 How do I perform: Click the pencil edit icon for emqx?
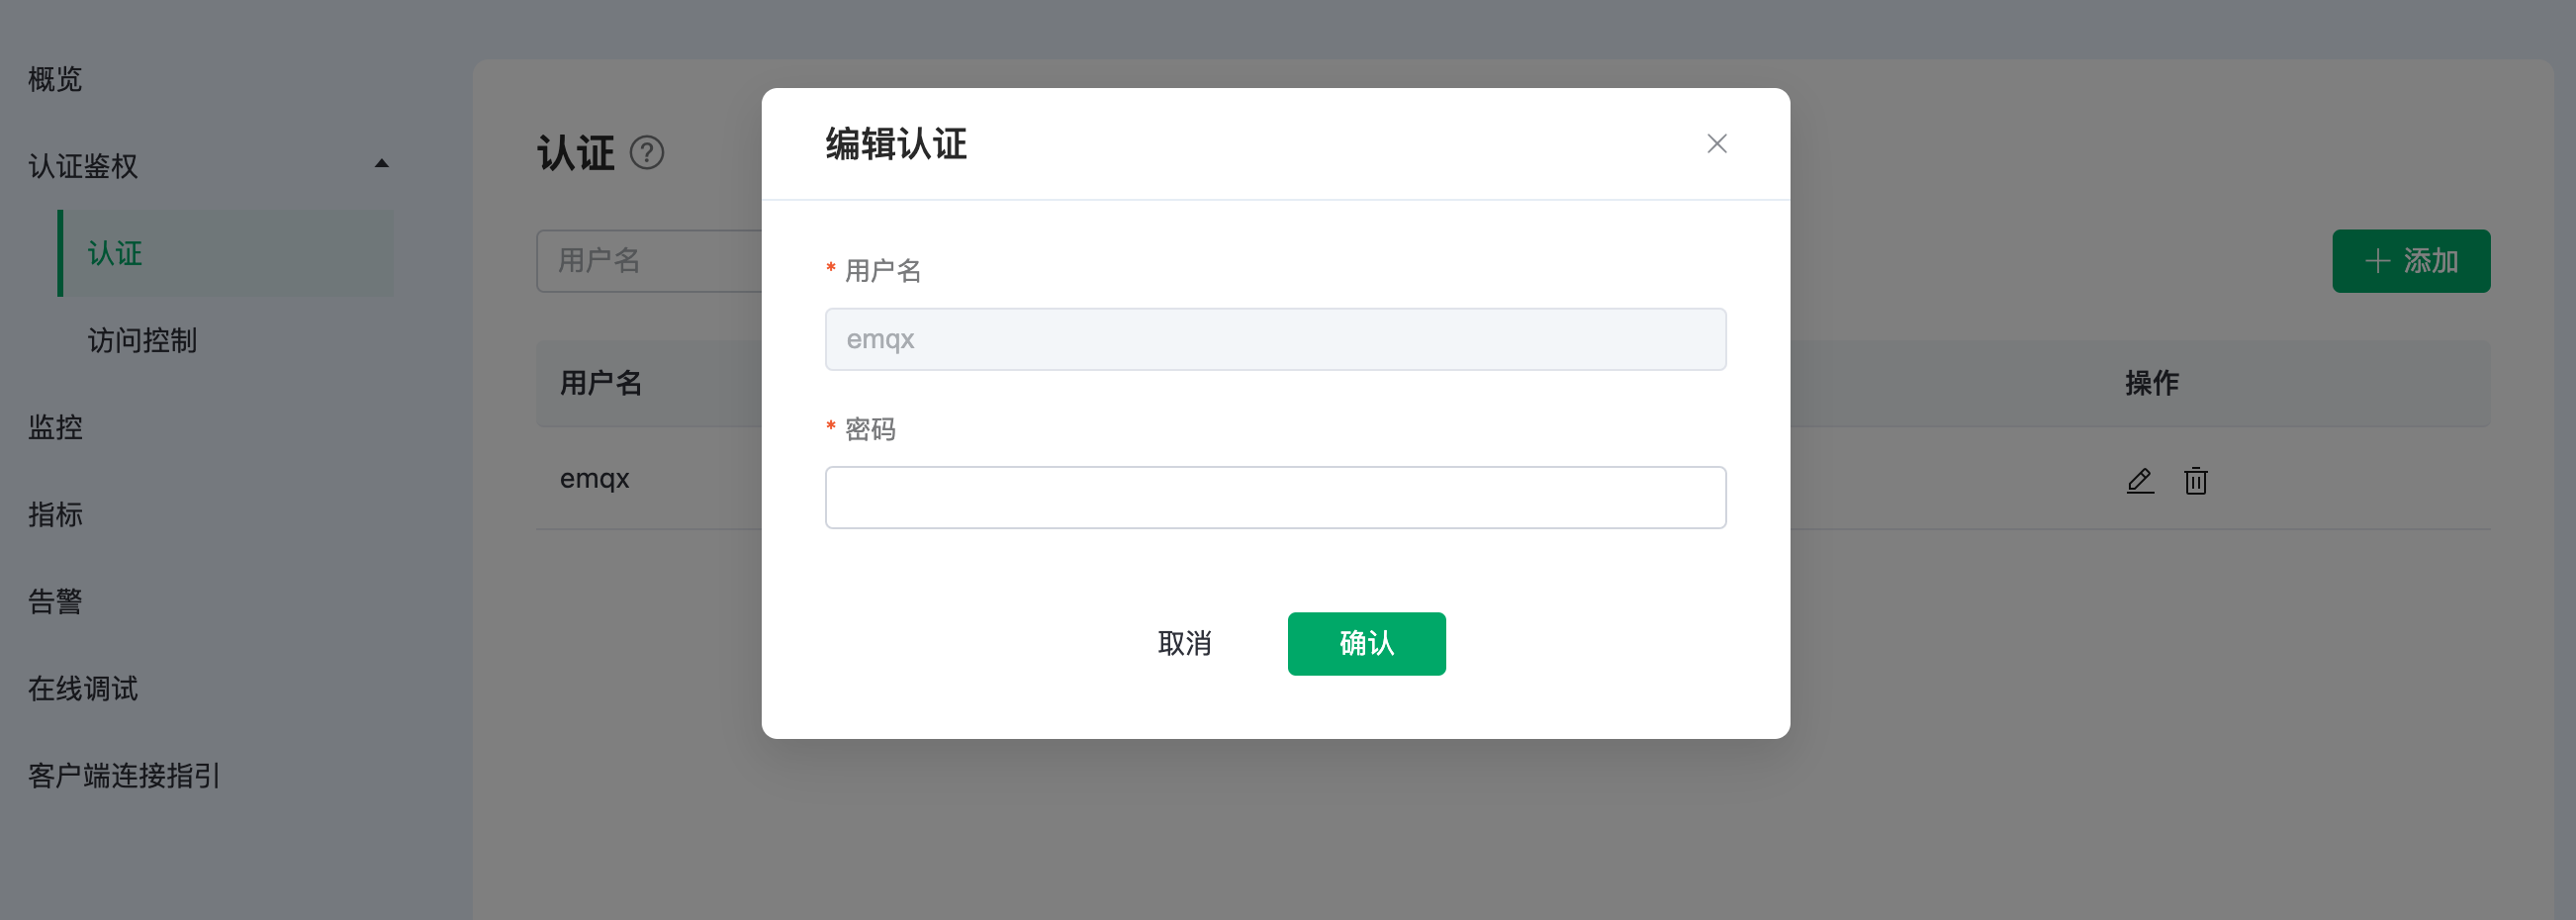[x=2139, y=480]
